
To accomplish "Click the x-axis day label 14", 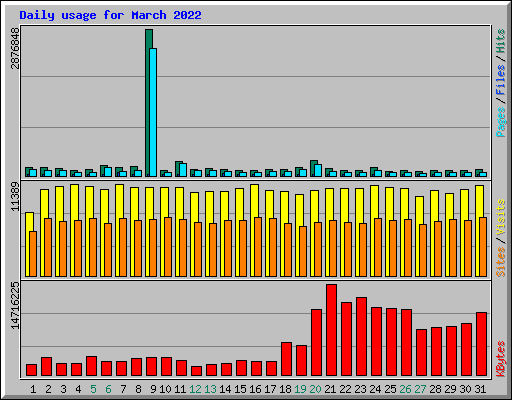I will pyautogui.click(x=225, y=389).
